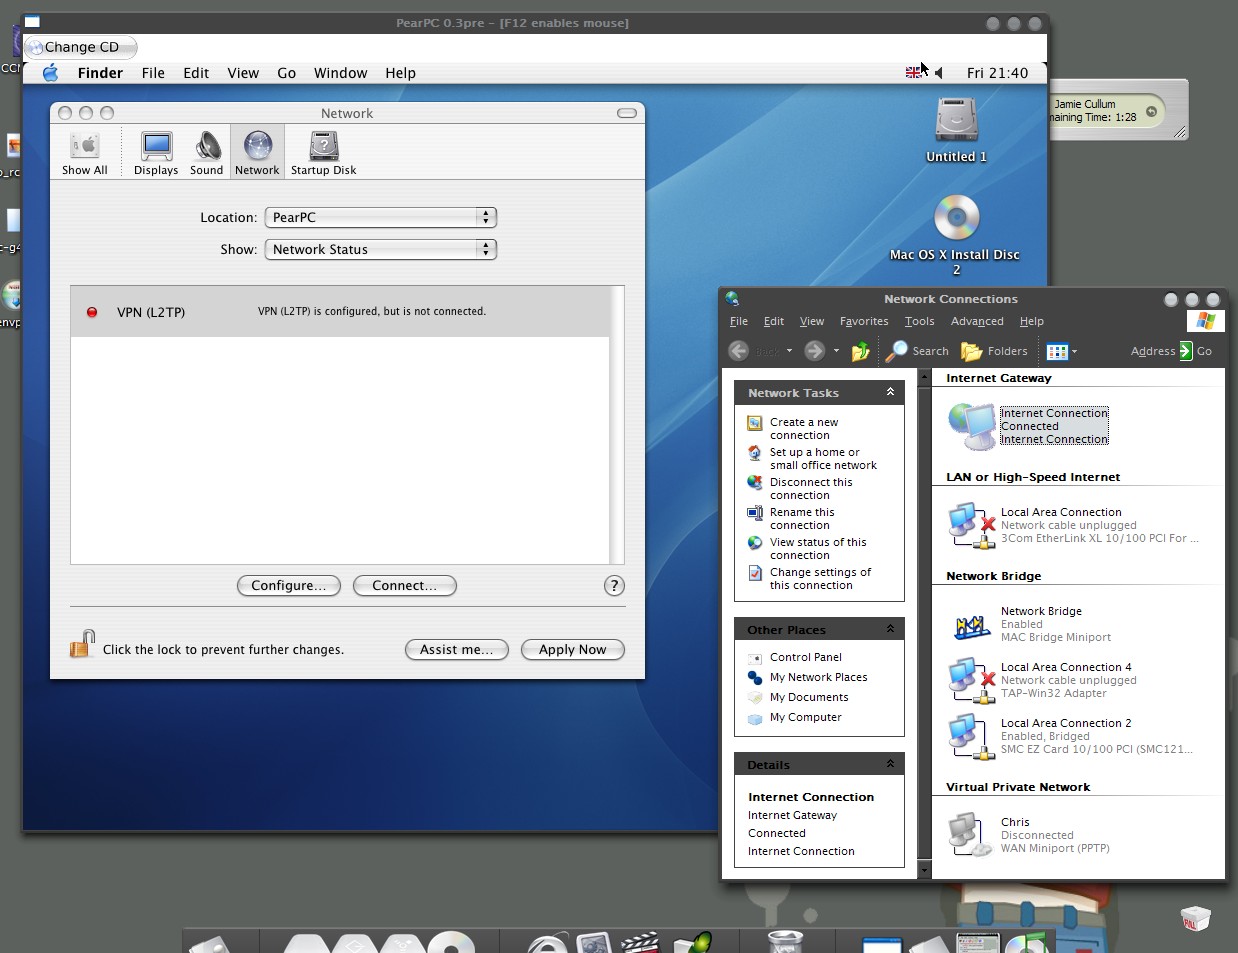The height and width of the screenshot is (953, 1238).
Task: Collapse the Network Tasks panel
Action: 890,392
